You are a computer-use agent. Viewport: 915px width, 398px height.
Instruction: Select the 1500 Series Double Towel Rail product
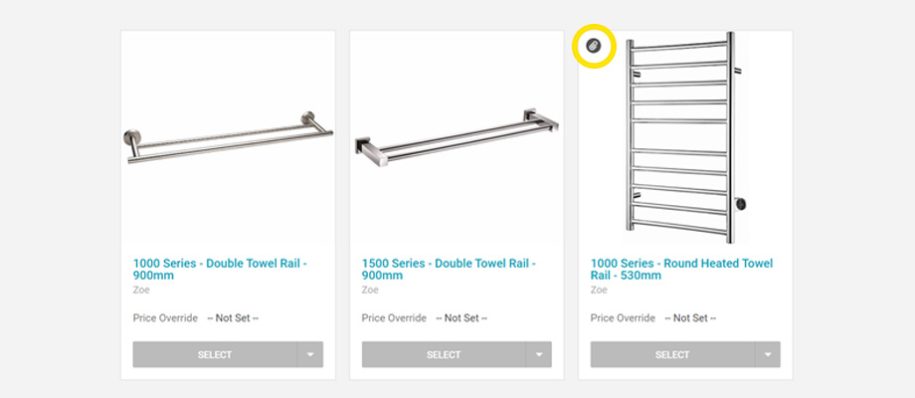[443, 354]
